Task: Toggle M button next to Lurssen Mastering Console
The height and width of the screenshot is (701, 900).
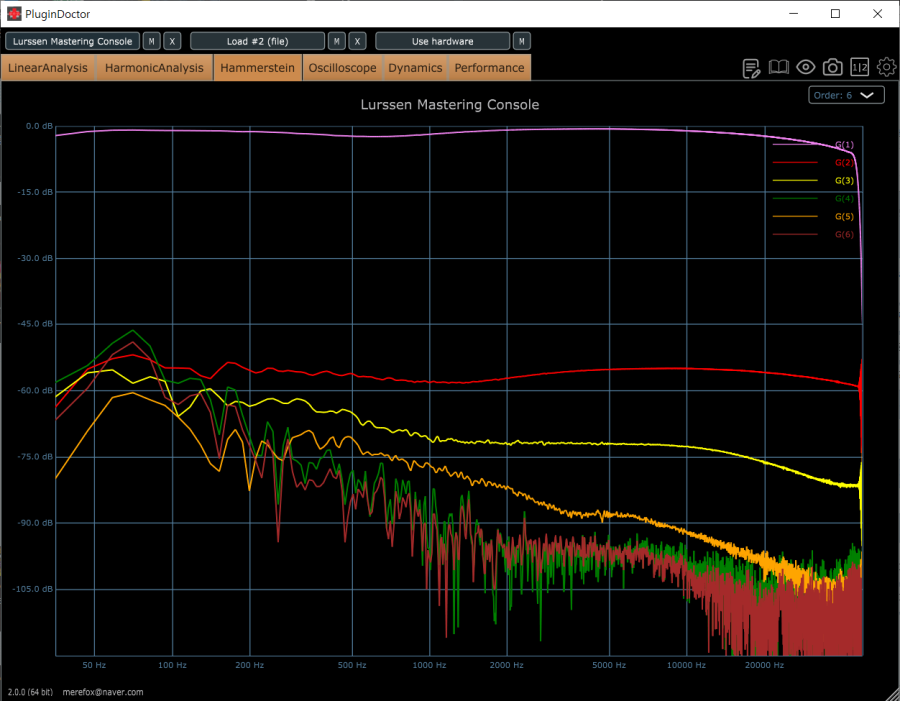Action: click(152, 41)
